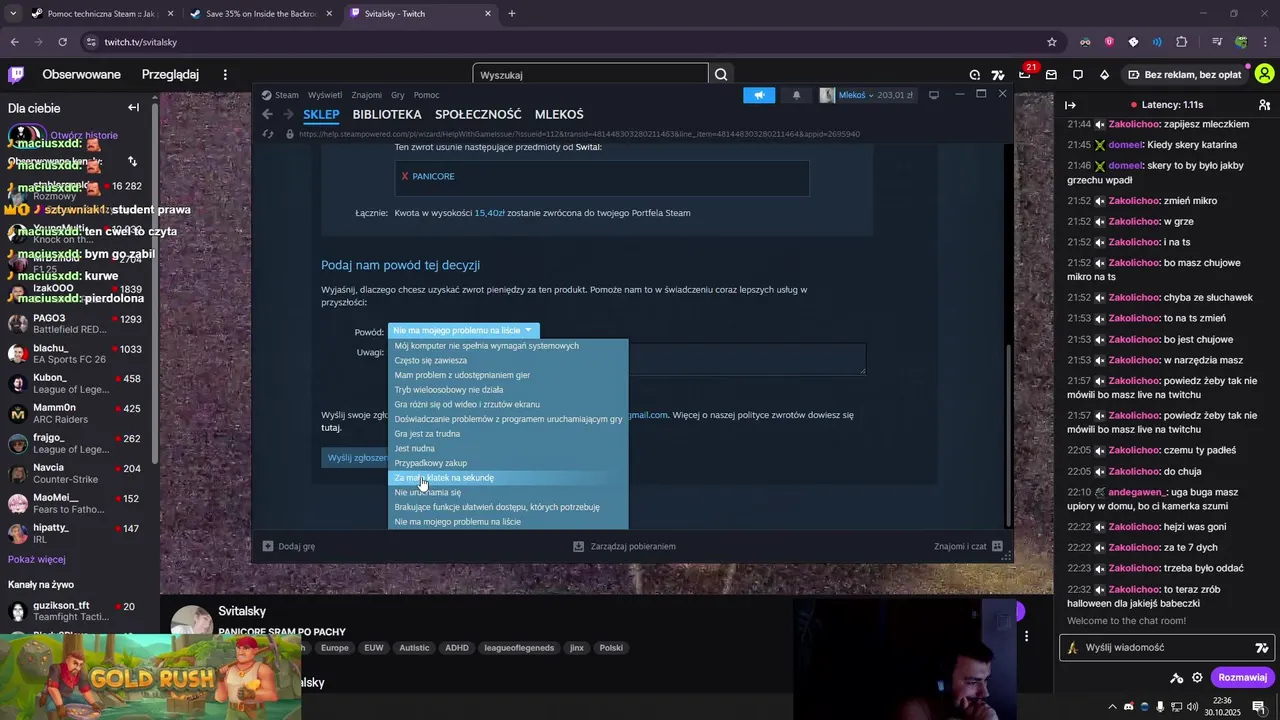
Task: Open Steam downloads manager icon
Action: (x=578, y=546)
